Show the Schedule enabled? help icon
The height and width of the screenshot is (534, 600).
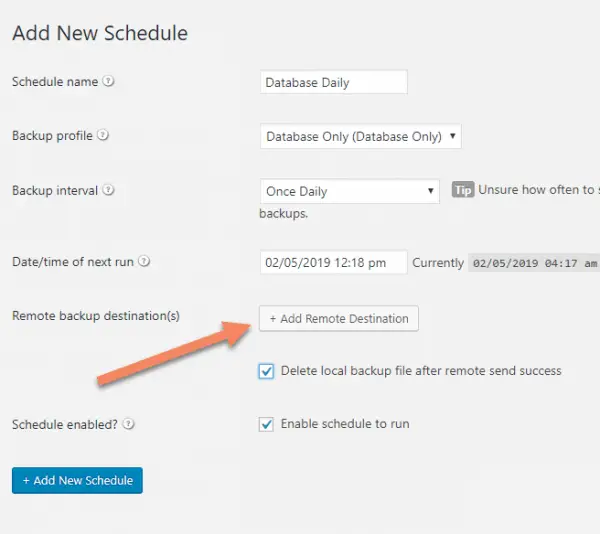pos(129,424)
